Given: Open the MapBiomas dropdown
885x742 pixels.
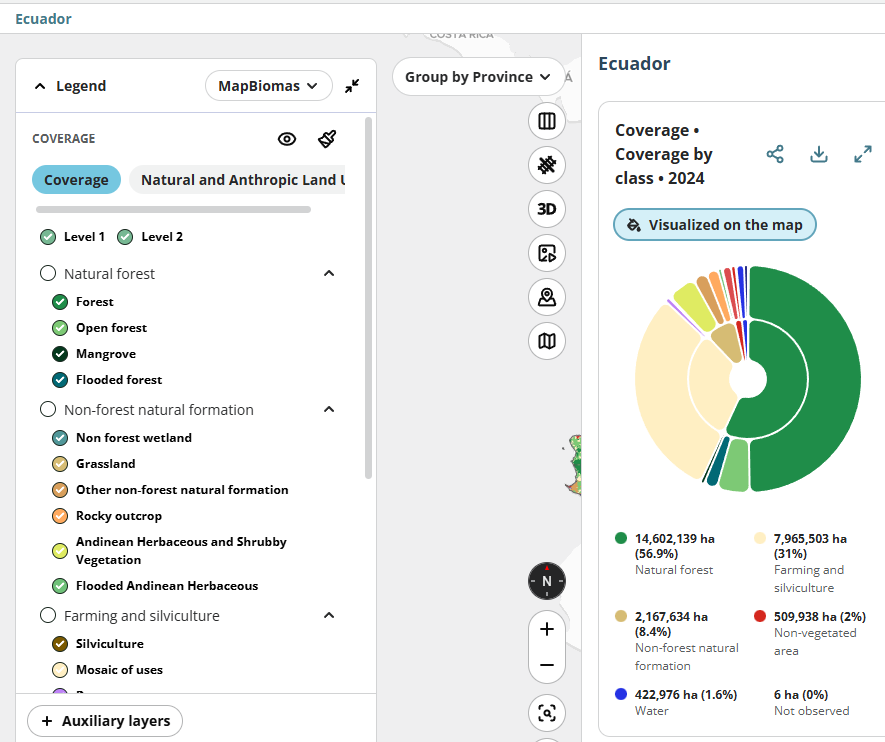Looking at the screenshot, I should click(268, 86).
